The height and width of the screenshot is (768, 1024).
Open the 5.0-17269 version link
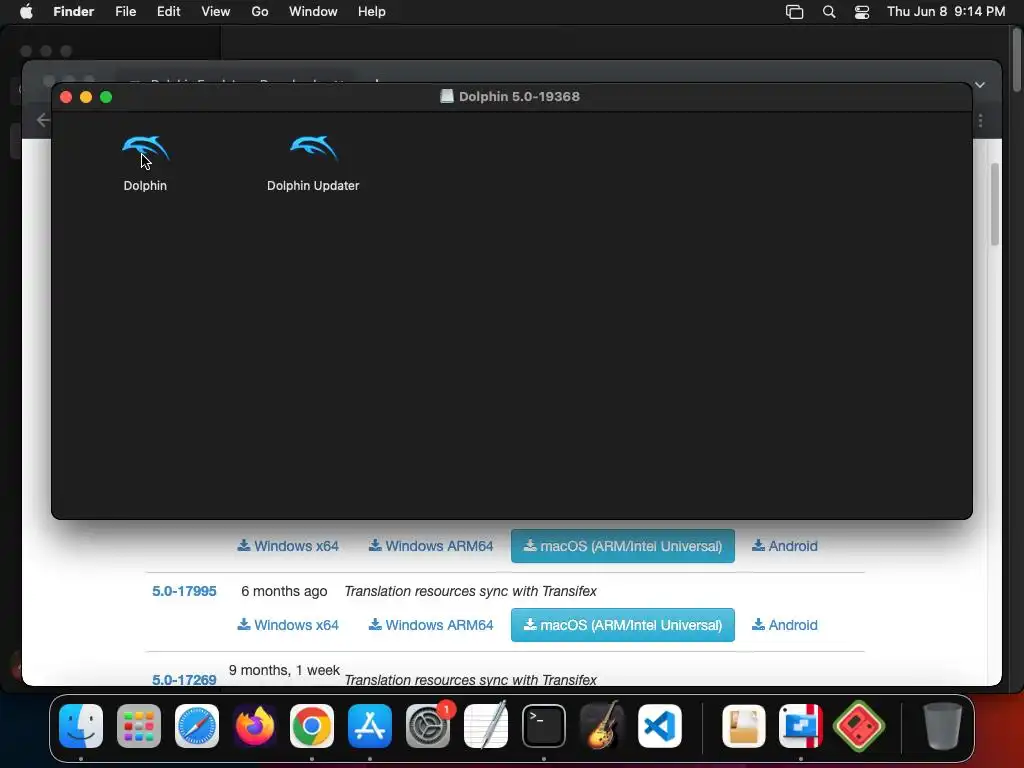(184, 679)
